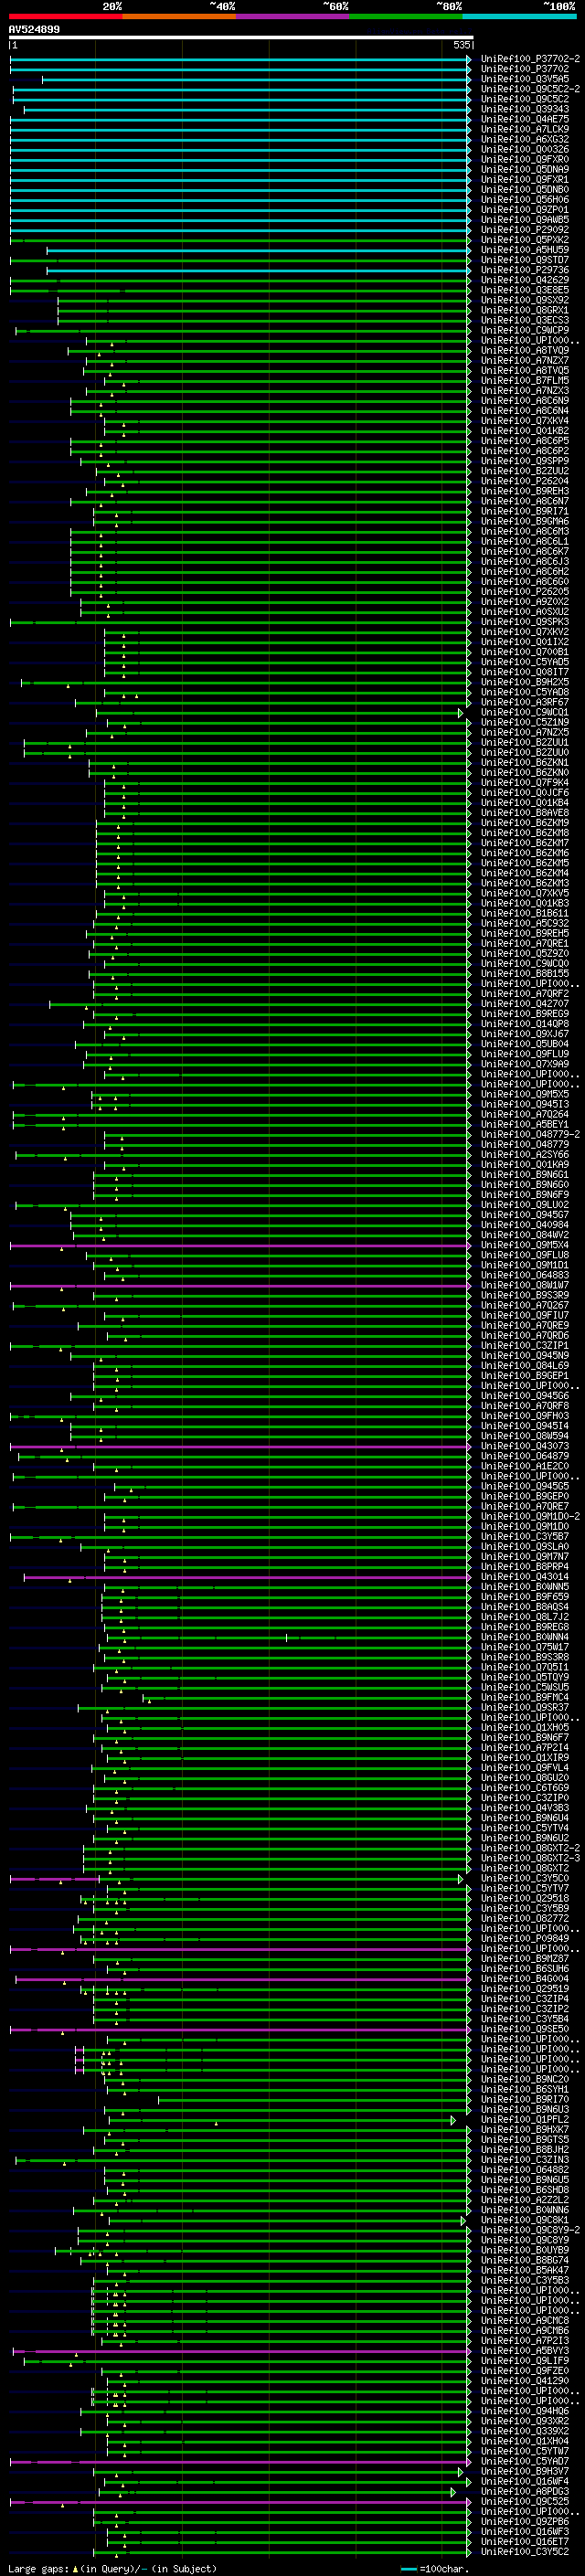Click the orange ~40% identity legend segment
Screen dimensions: 585x2576
[x=179, y=16]
